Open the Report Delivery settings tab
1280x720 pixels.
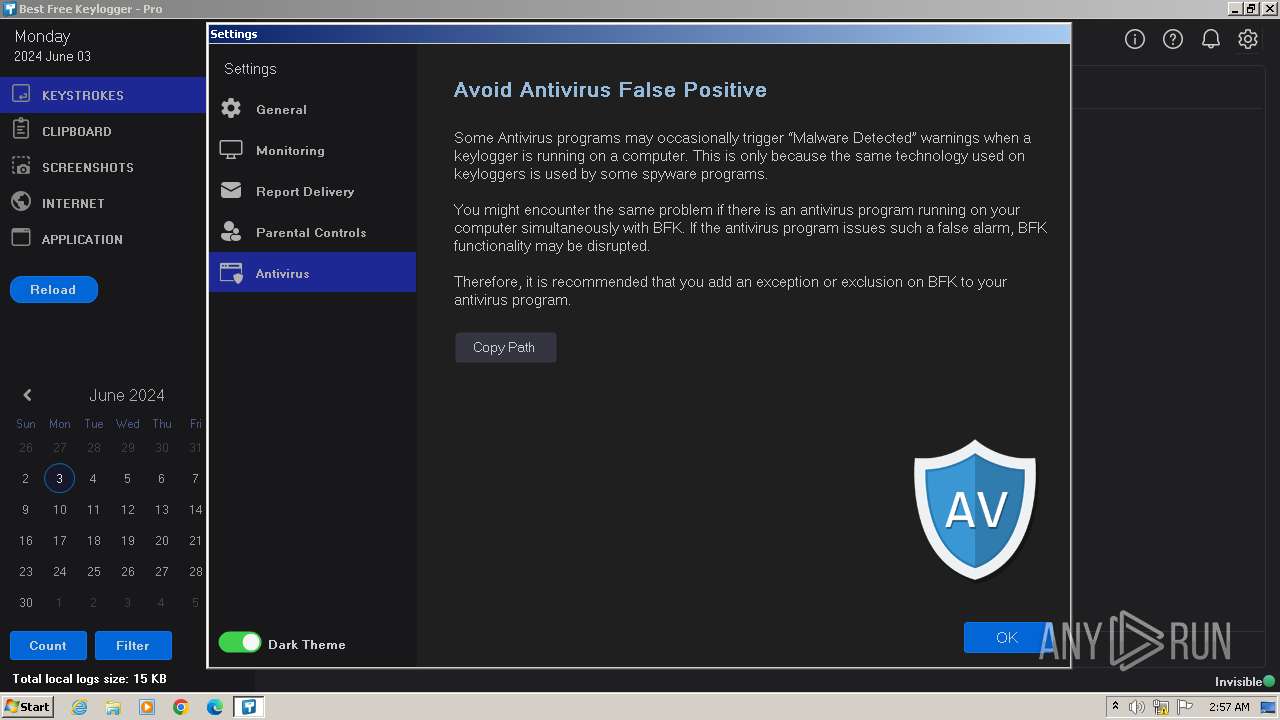[x=312, y=191]
